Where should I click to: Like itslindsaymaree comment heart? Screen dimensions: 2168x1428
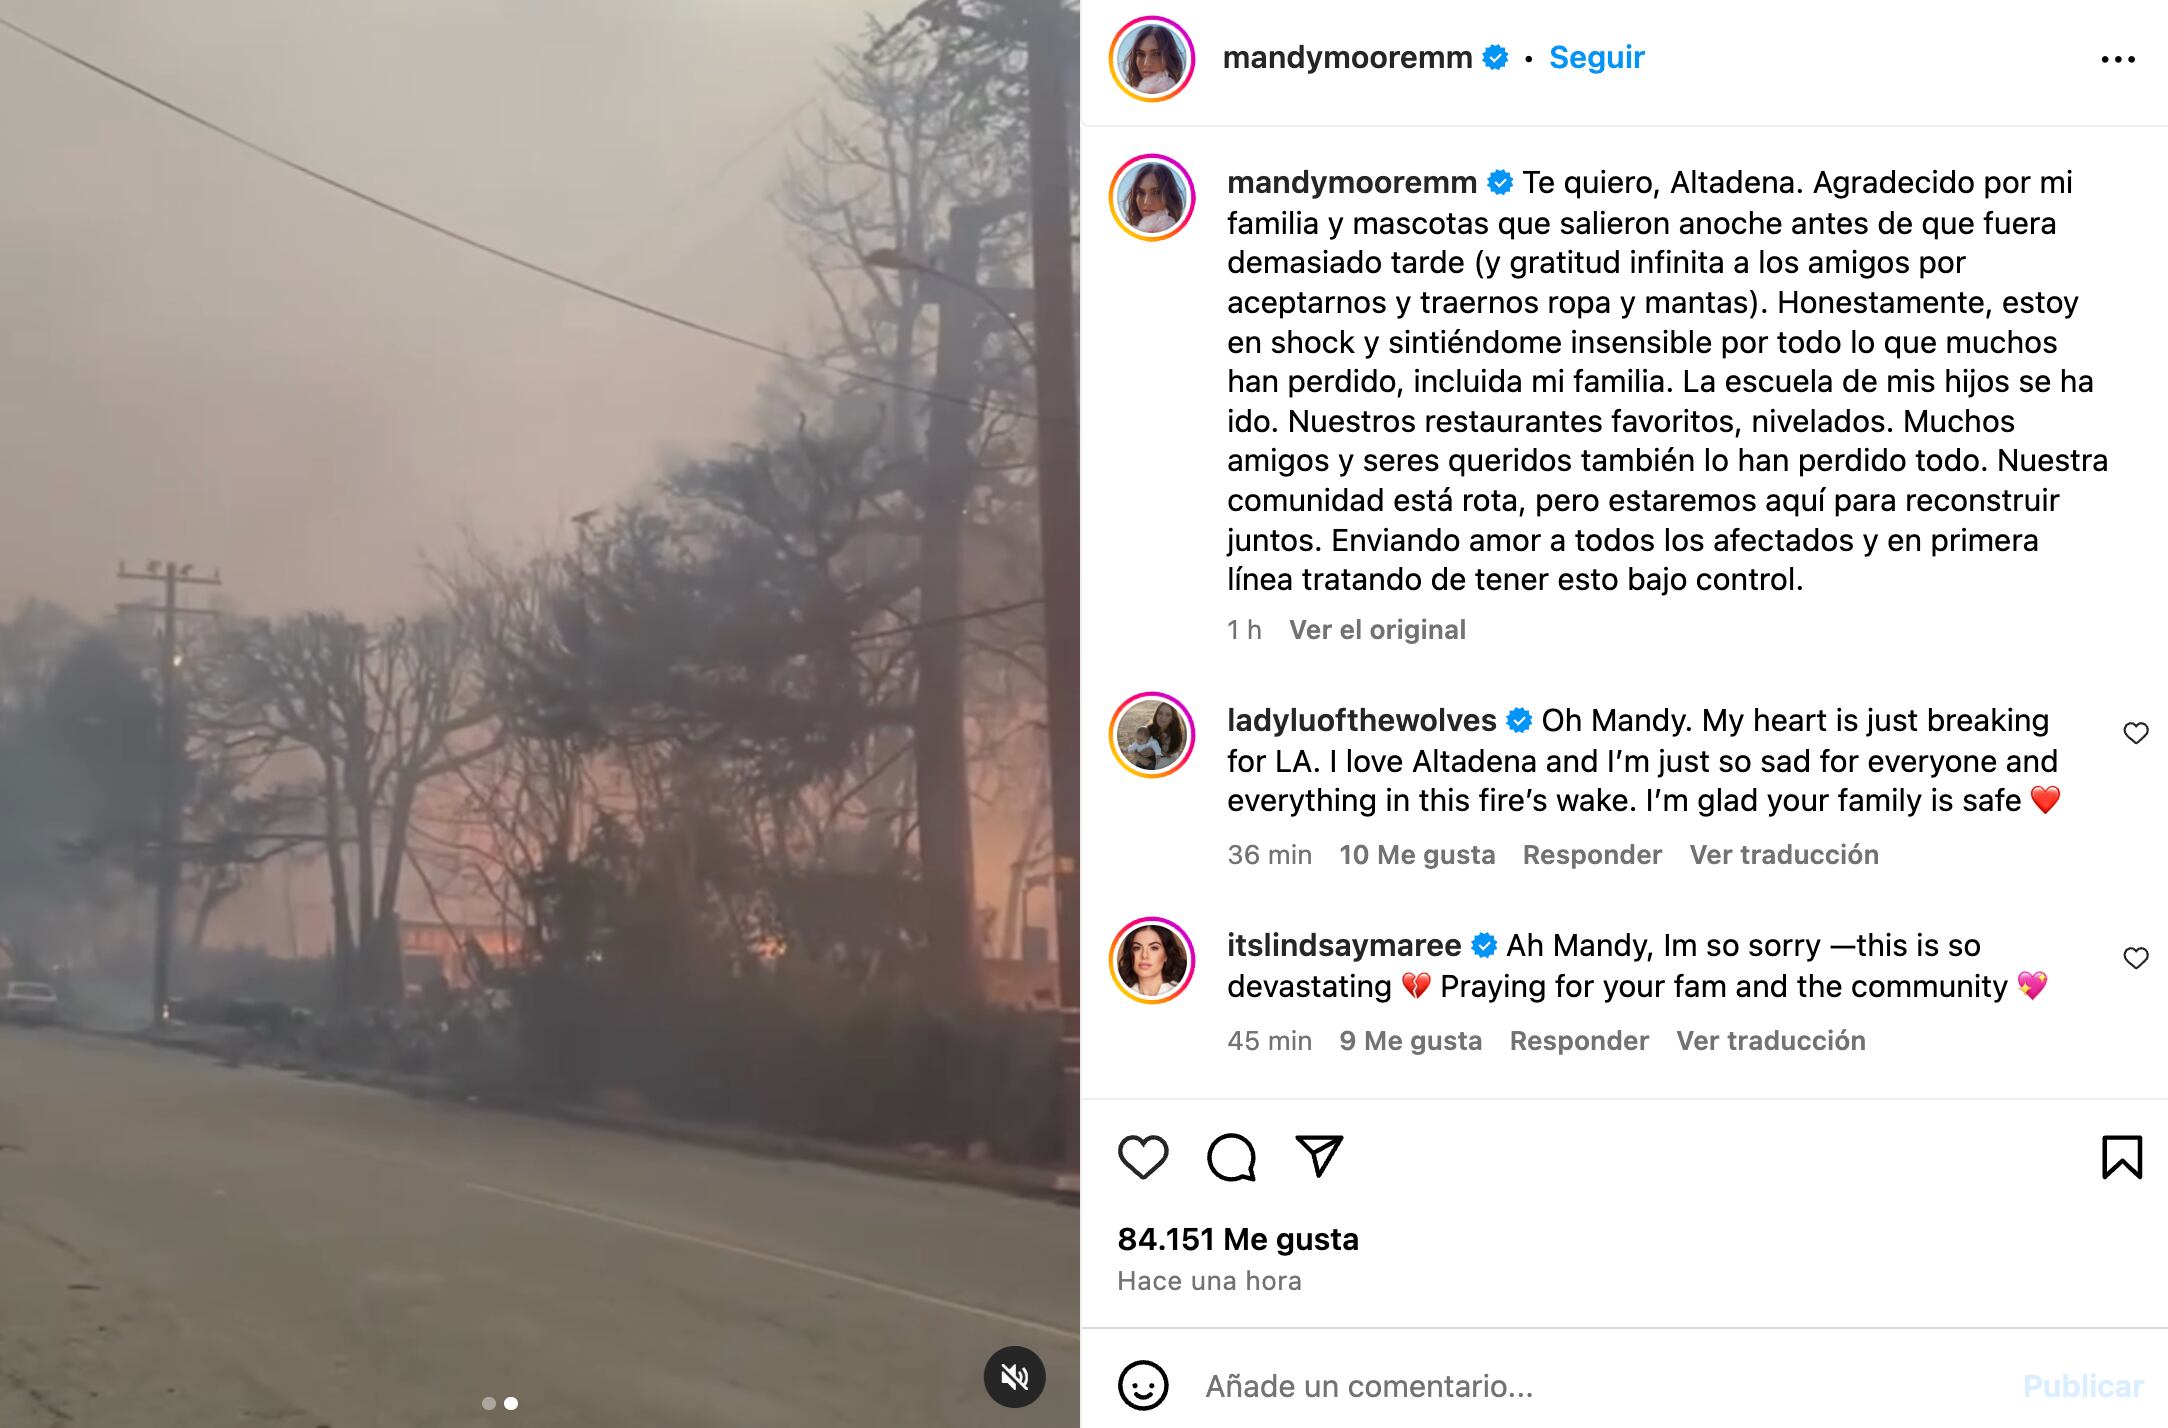click(x=2136, y=958)
